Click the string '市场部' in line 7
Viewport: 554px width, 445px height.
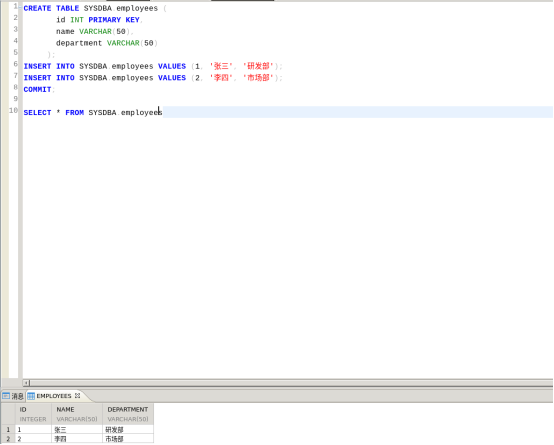click(258, 78)
